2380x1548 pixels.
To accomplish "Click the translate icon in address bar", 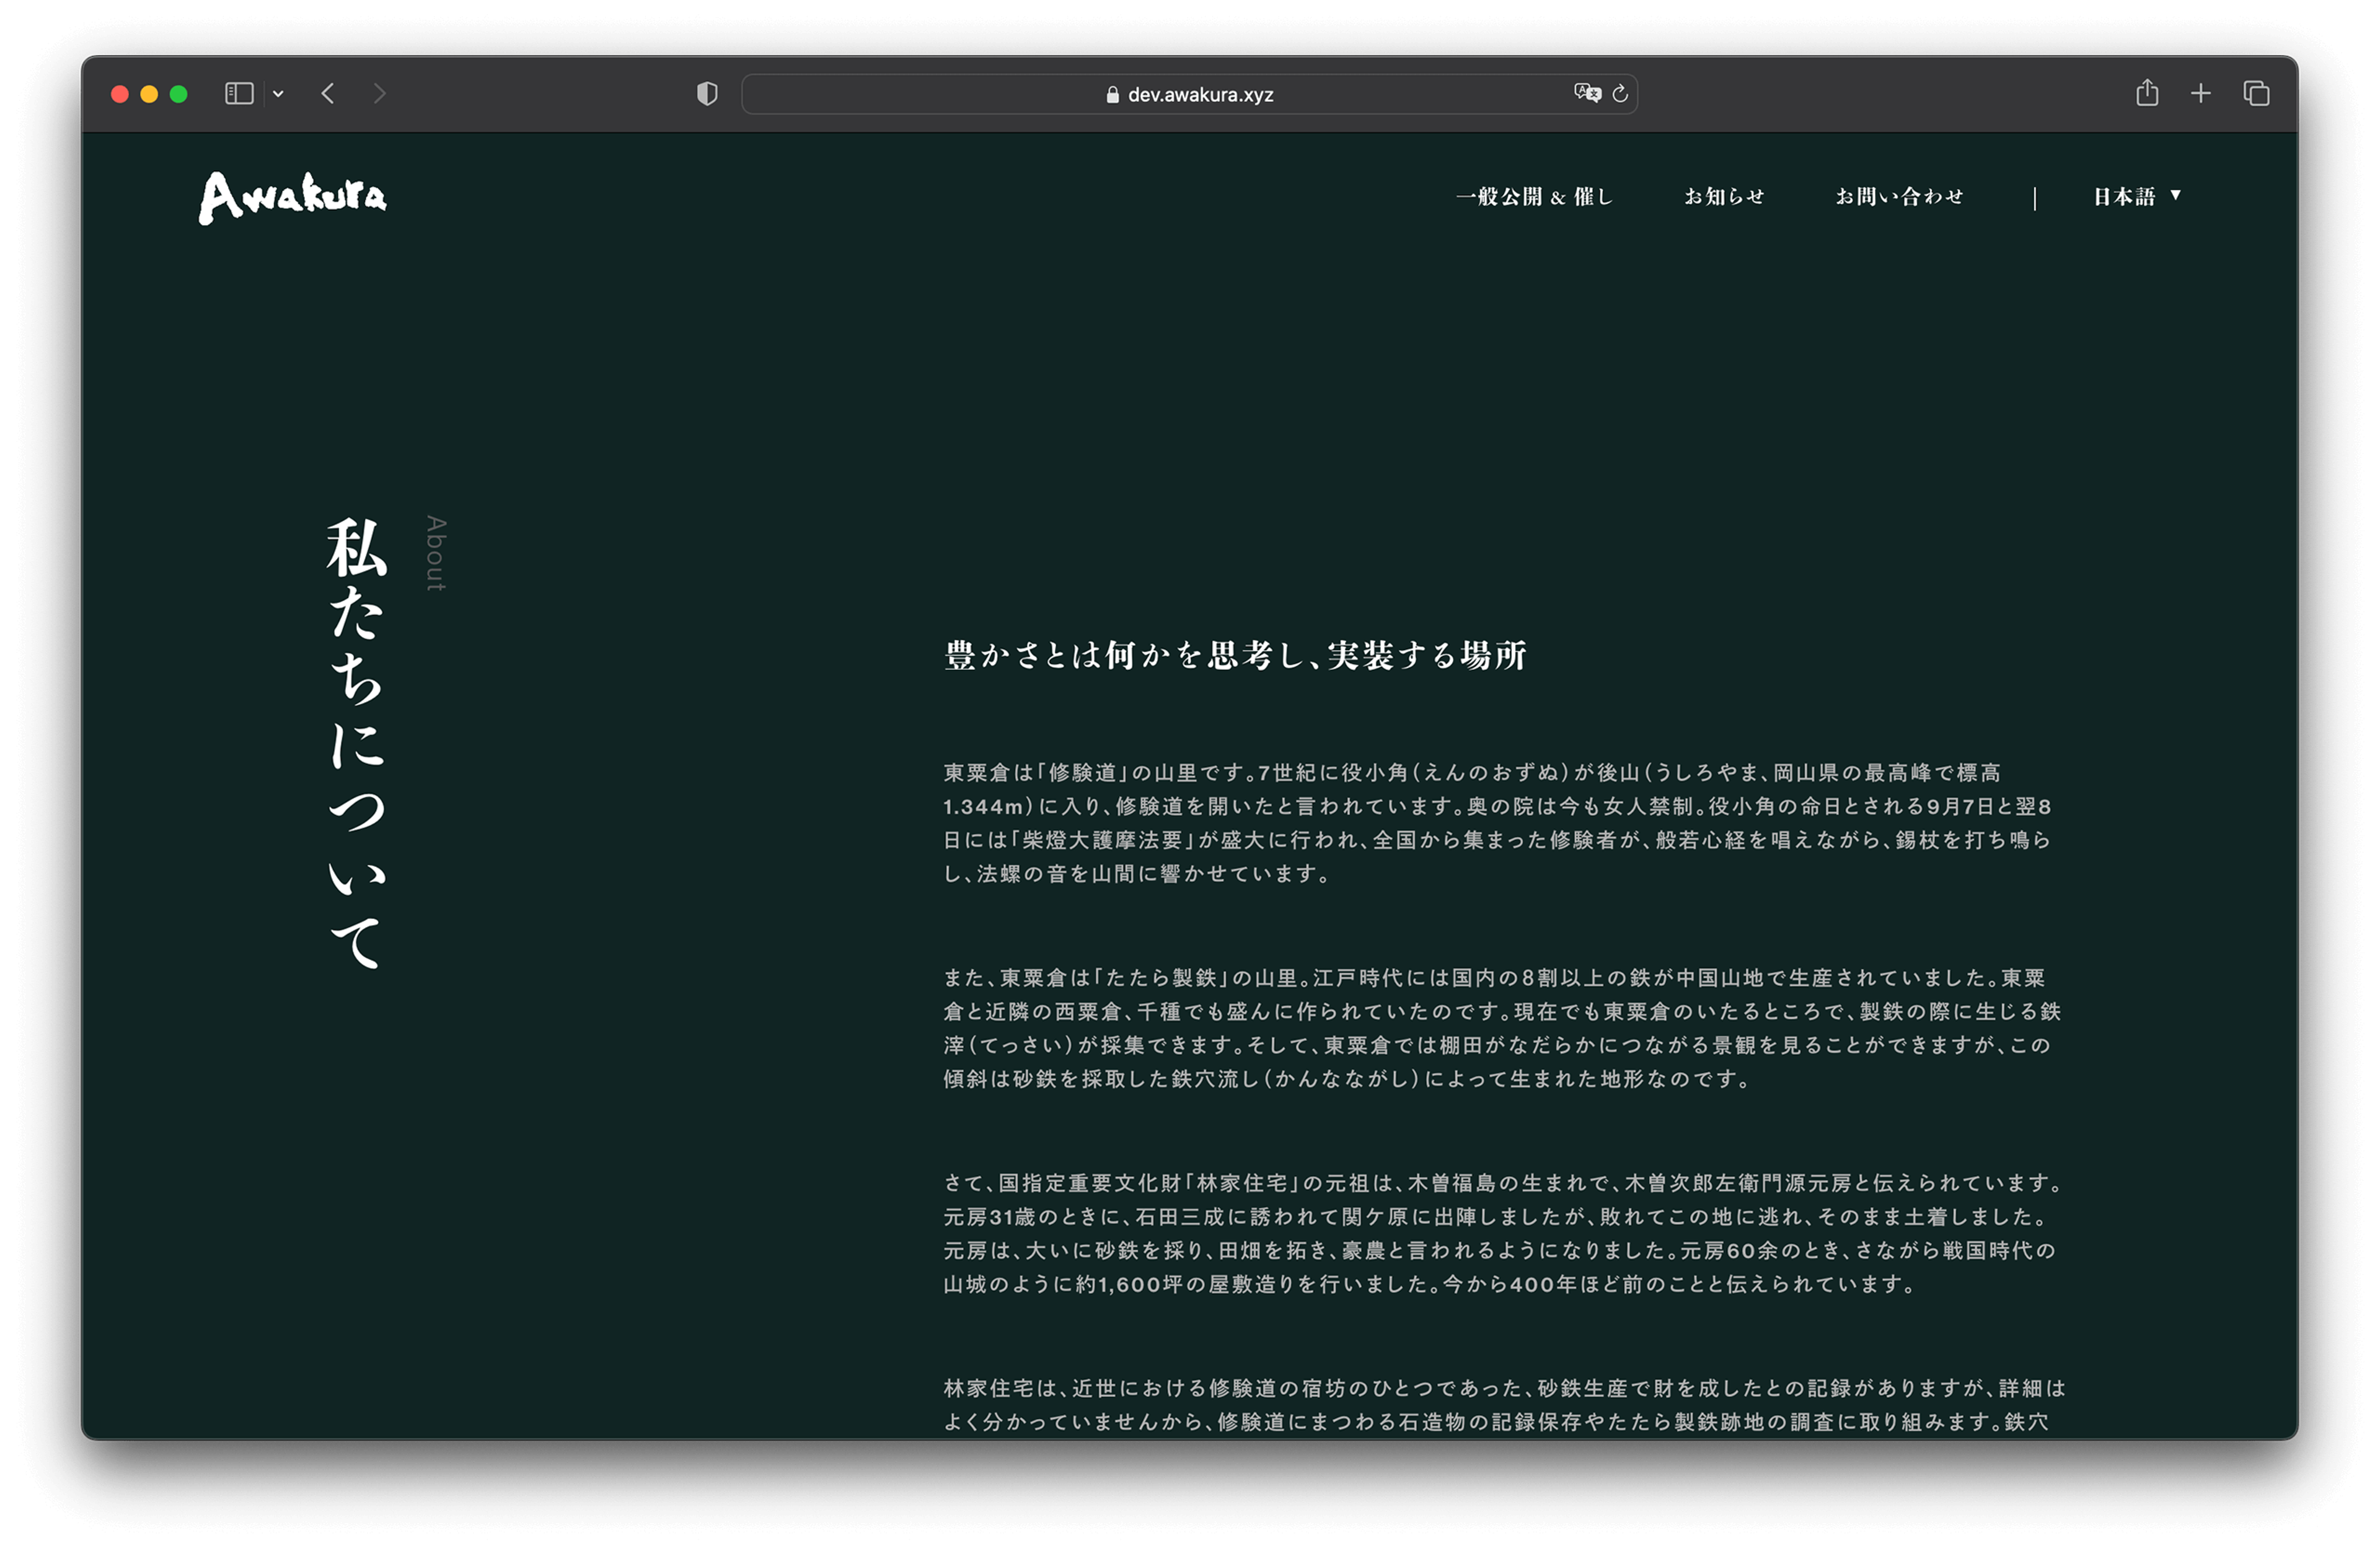I will pyautogui.click(x=1587, y=93).
